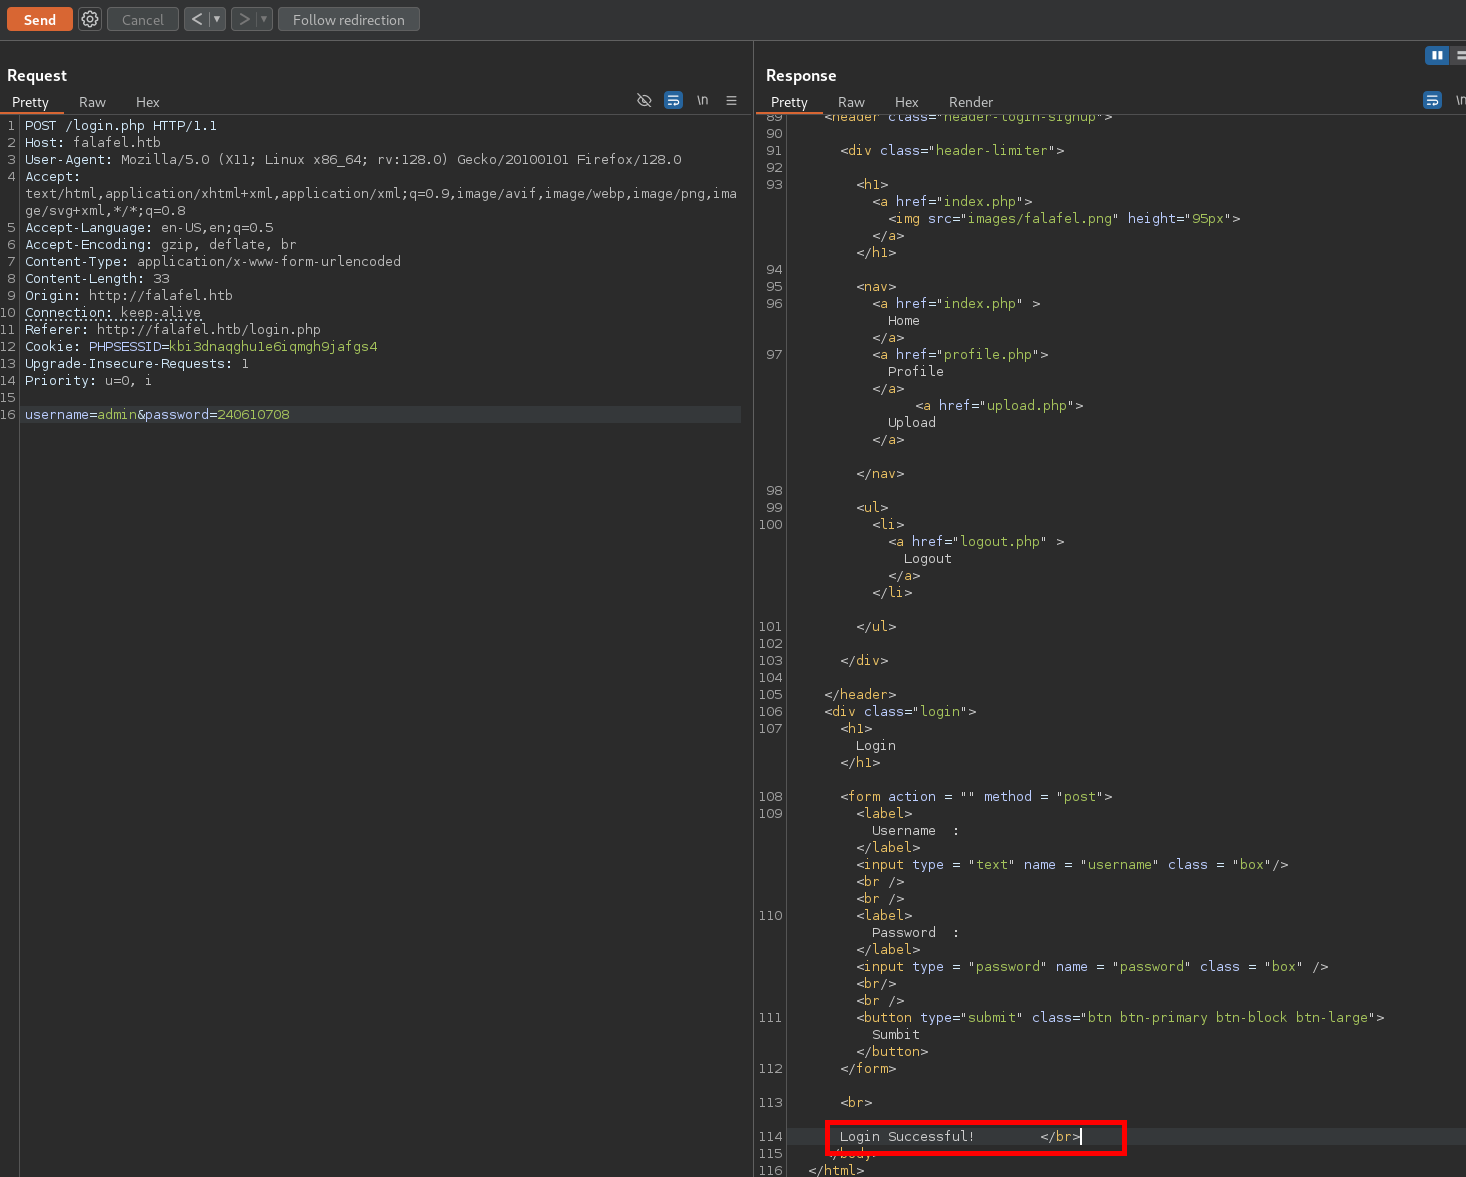This screenshot has width=1466, height=1177.
Task: Click the Connection: keep-alive line
Action: point(113,312)
